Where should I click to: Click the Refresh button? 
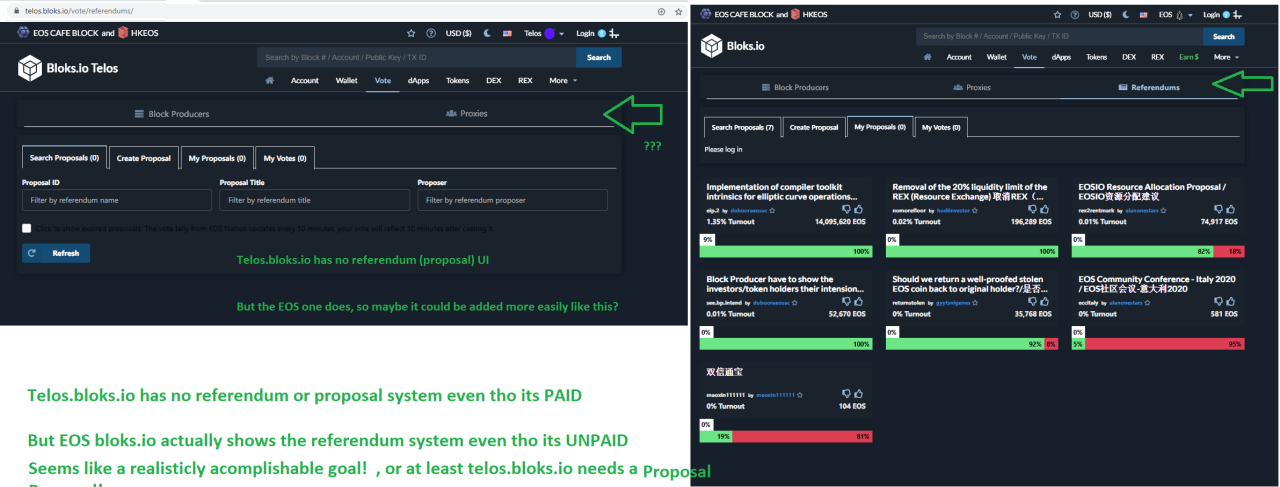(56, 253)
